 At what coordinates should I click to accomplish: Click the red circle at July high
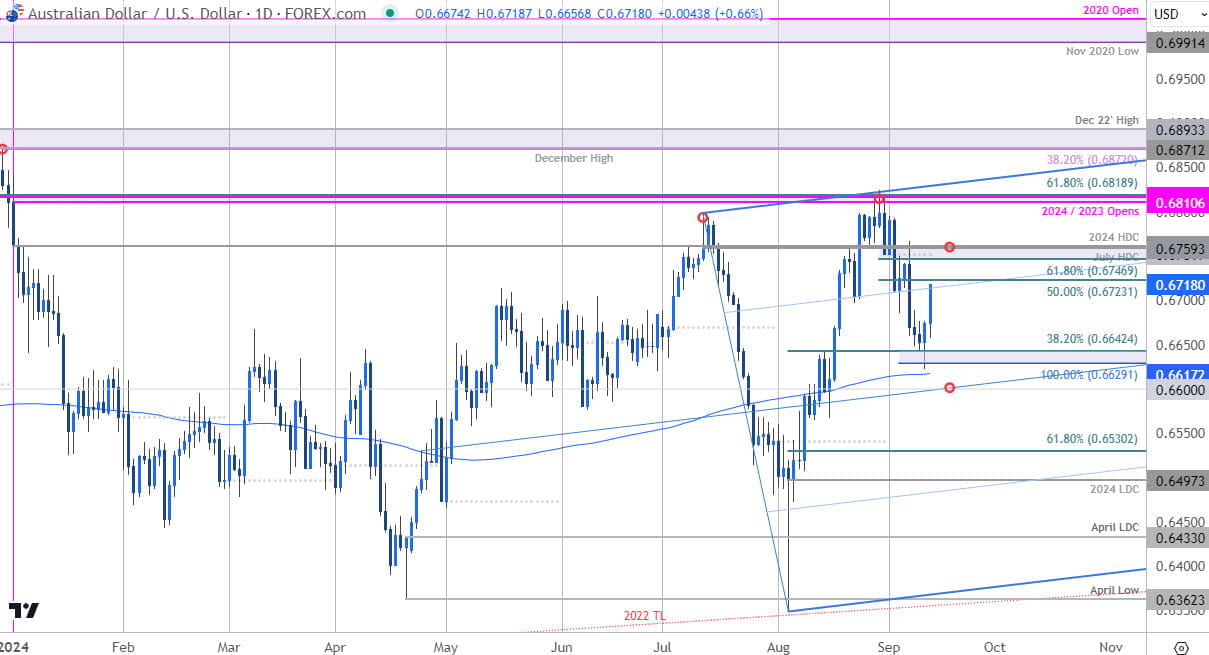(x=703, y=217)
